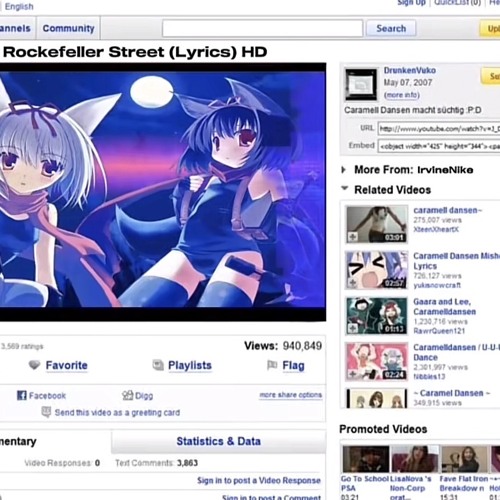The image size is (500, 500).
Task: Share via the Digg link
Action: pyautogui.click(x=144, y=396)
